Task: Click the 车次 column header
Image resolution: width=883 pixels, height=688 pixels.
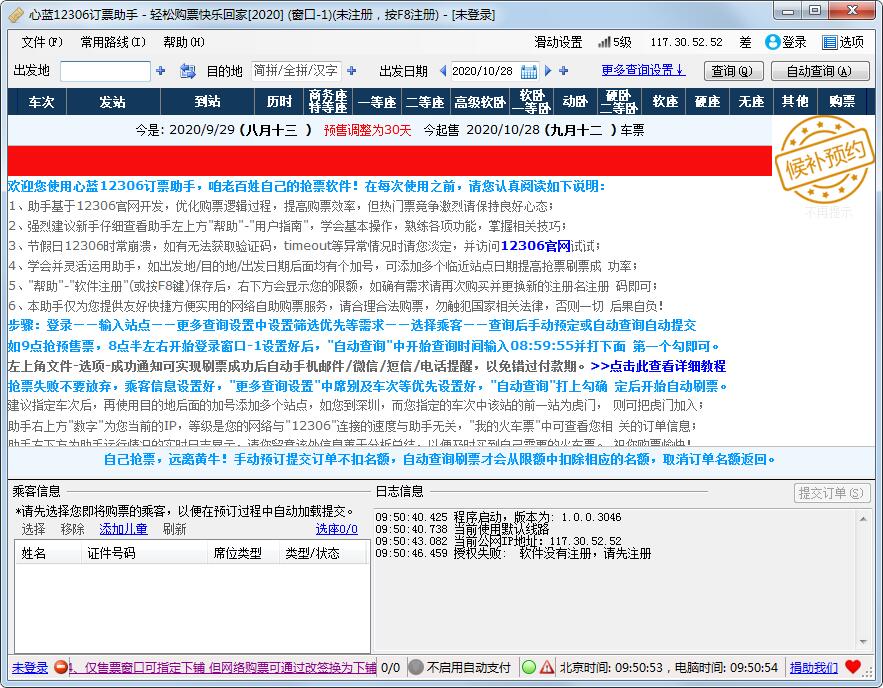Action: [41, 101]
